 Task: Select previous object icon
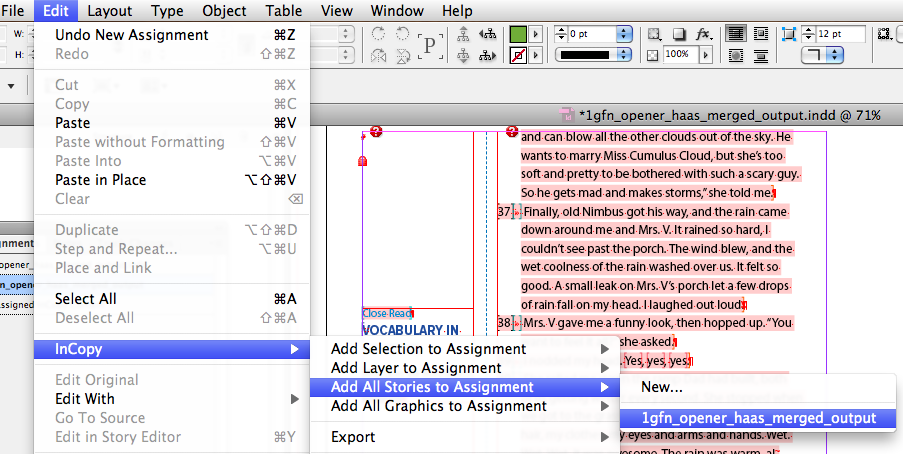click(488, 34)
